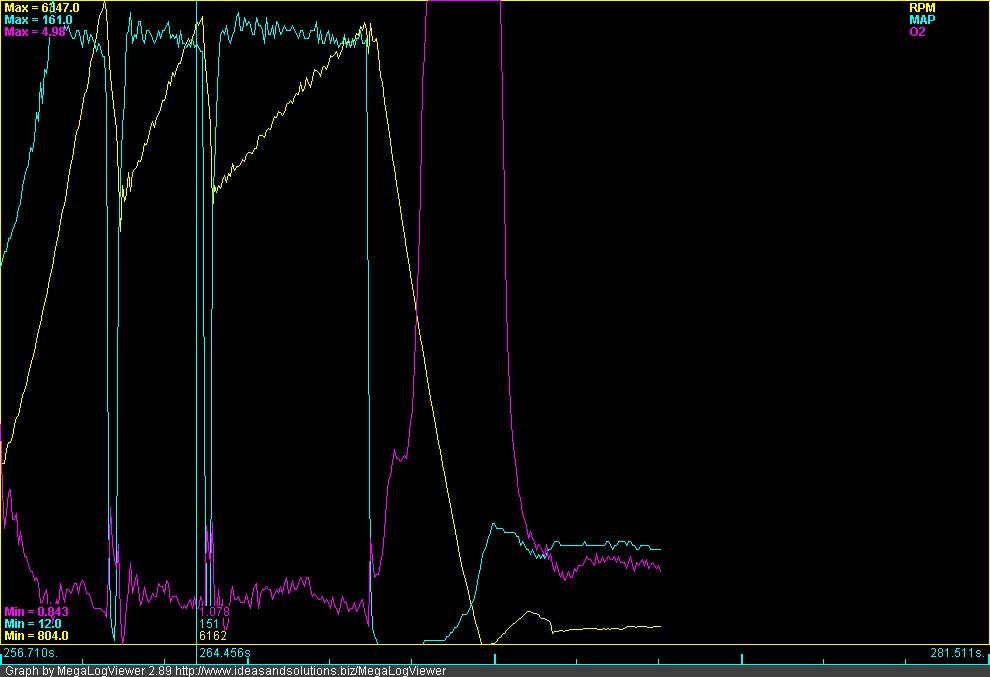990x677 pixels.
Task: Click the end time 281.511s label
Action: click(958, 652)
